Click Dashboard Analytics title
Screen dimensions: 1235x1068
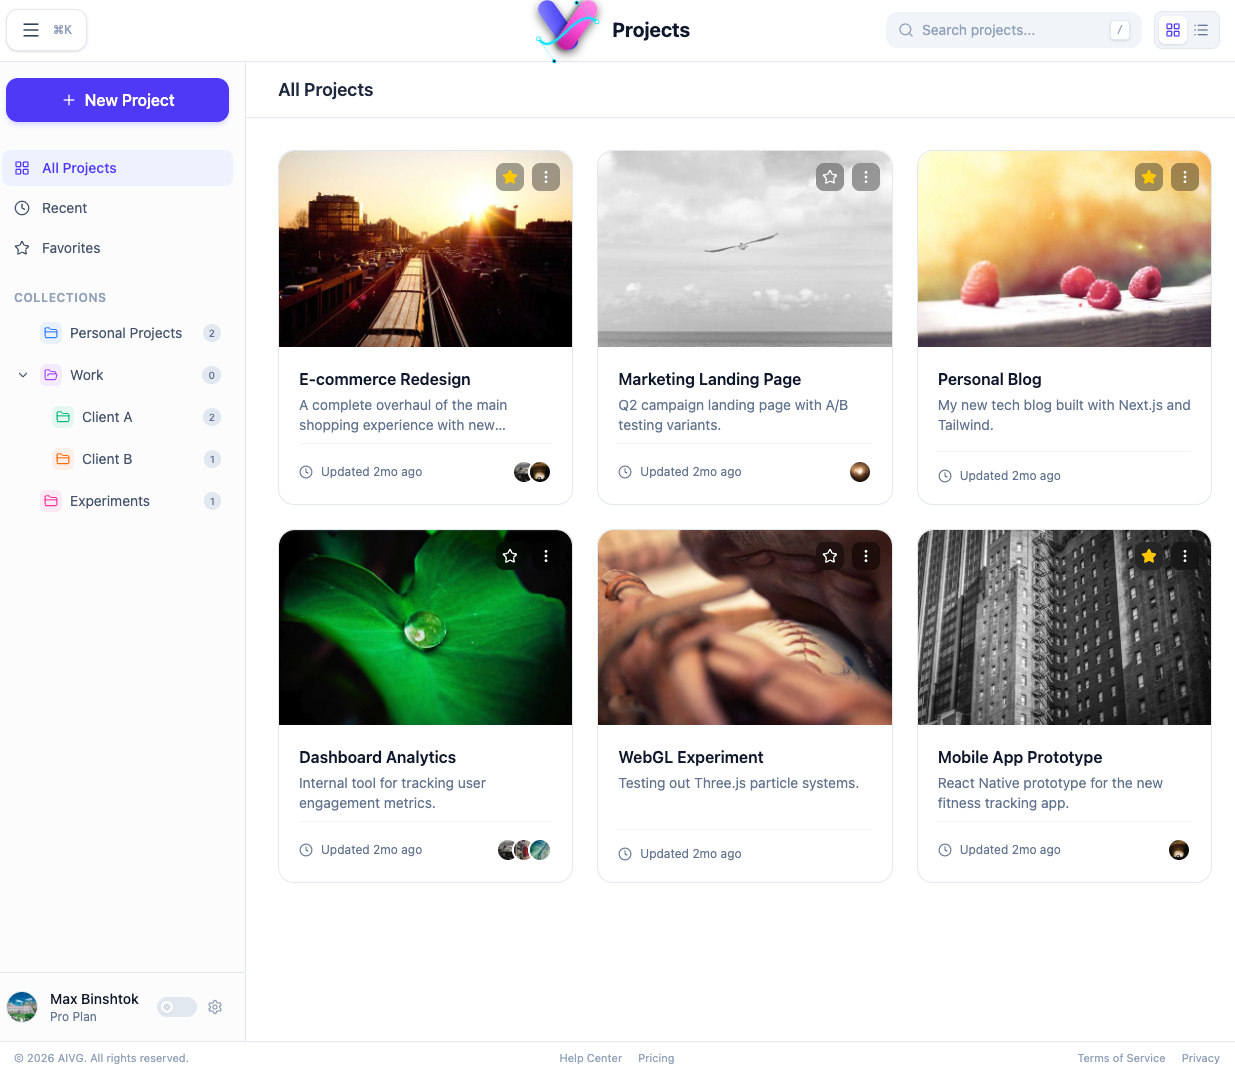378,757
